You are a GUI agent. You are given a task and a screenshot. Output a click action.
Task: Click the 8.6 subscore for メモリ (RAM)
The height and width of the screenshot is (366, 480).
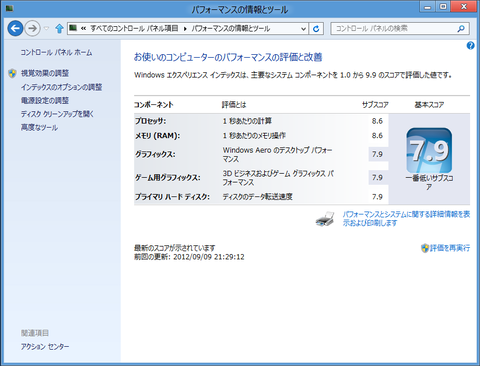(x=377, y=136)
